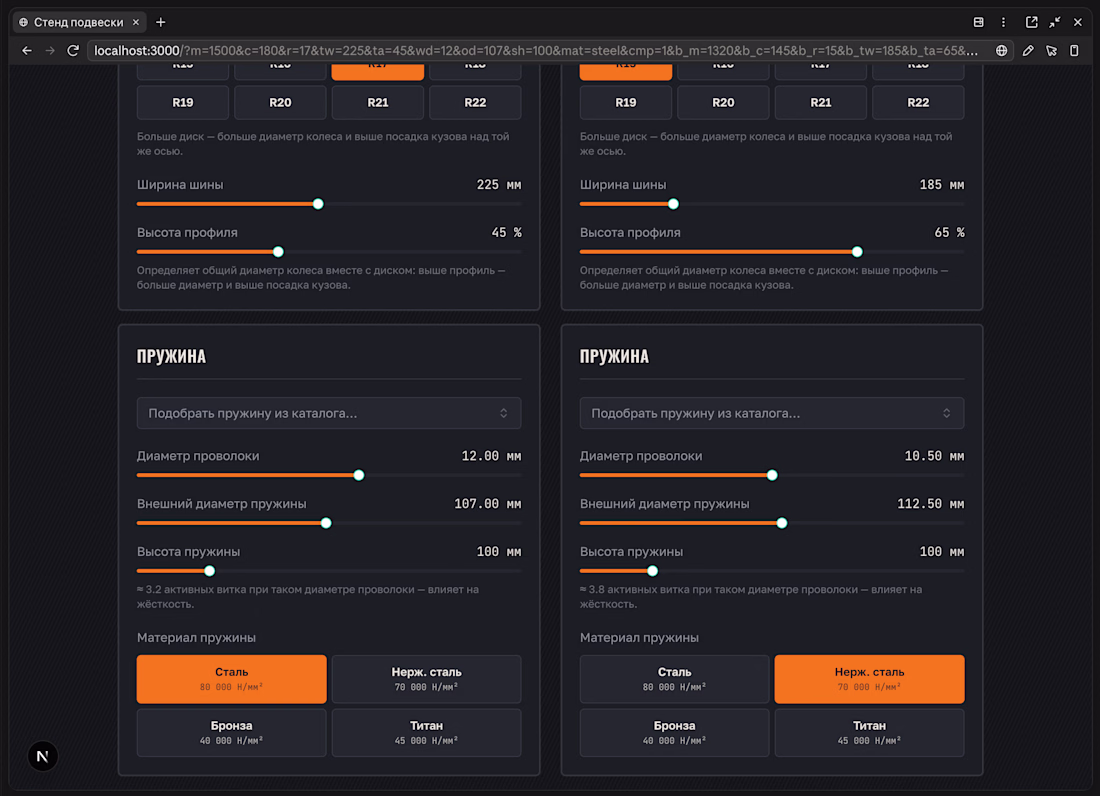Select R19 rim in the right panel
The width and height of the screenshot is (1100, 796).
click(x=626, y=102)
